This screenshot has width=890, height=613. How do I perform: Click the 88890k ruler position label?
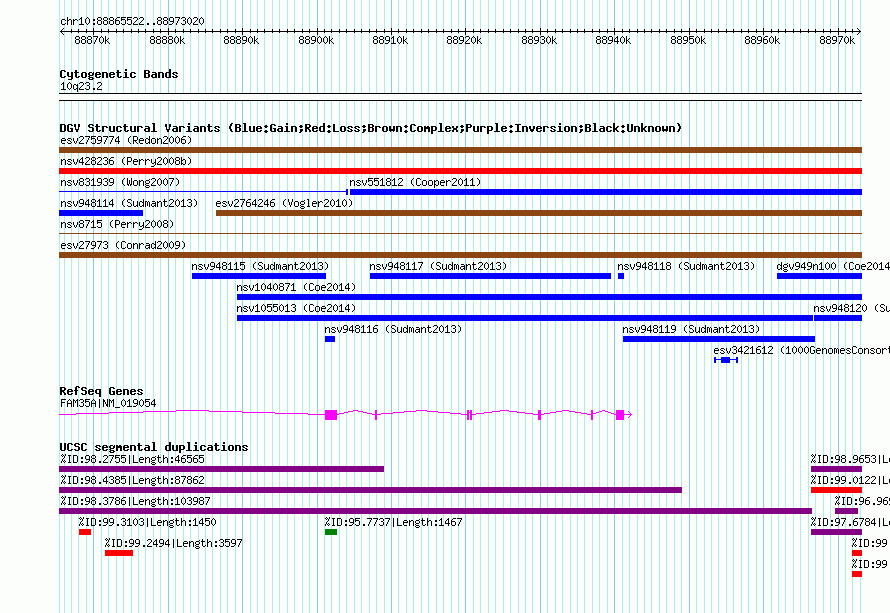[241, 40]
